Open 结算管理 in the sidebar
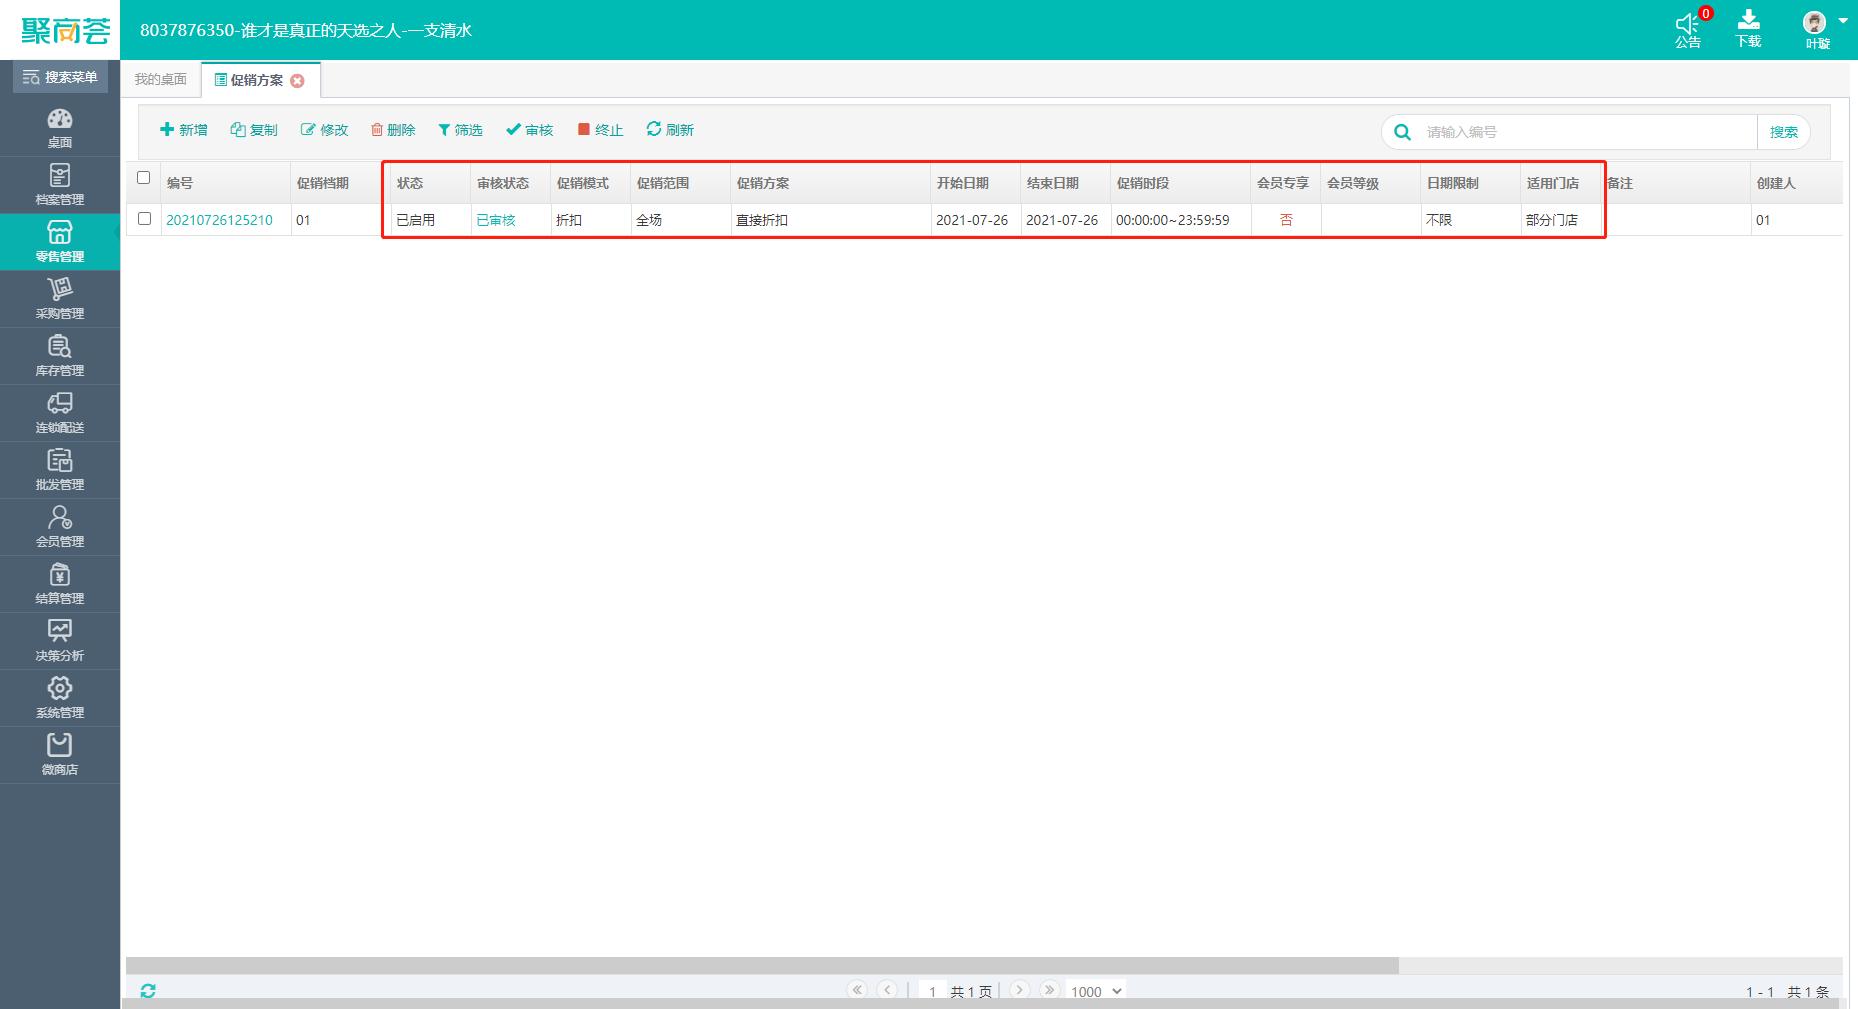 click(60, 584)
